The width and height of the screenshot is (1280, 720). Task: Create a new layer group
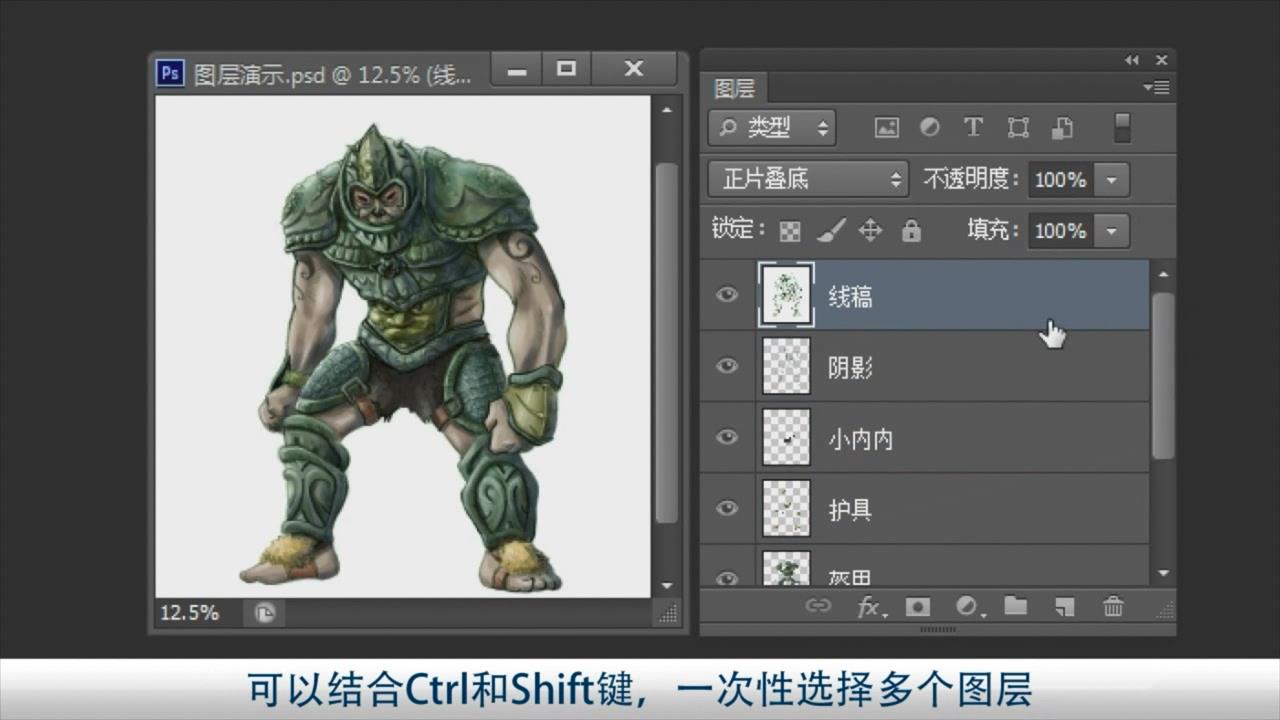1016,605
